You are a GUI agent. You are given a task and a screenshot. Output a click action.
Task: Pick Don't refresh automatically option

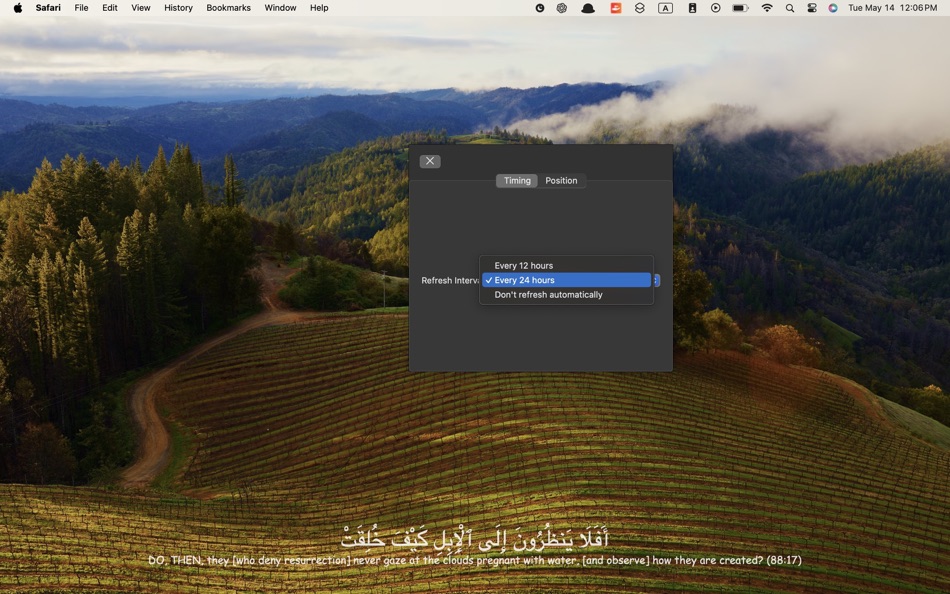566,295
